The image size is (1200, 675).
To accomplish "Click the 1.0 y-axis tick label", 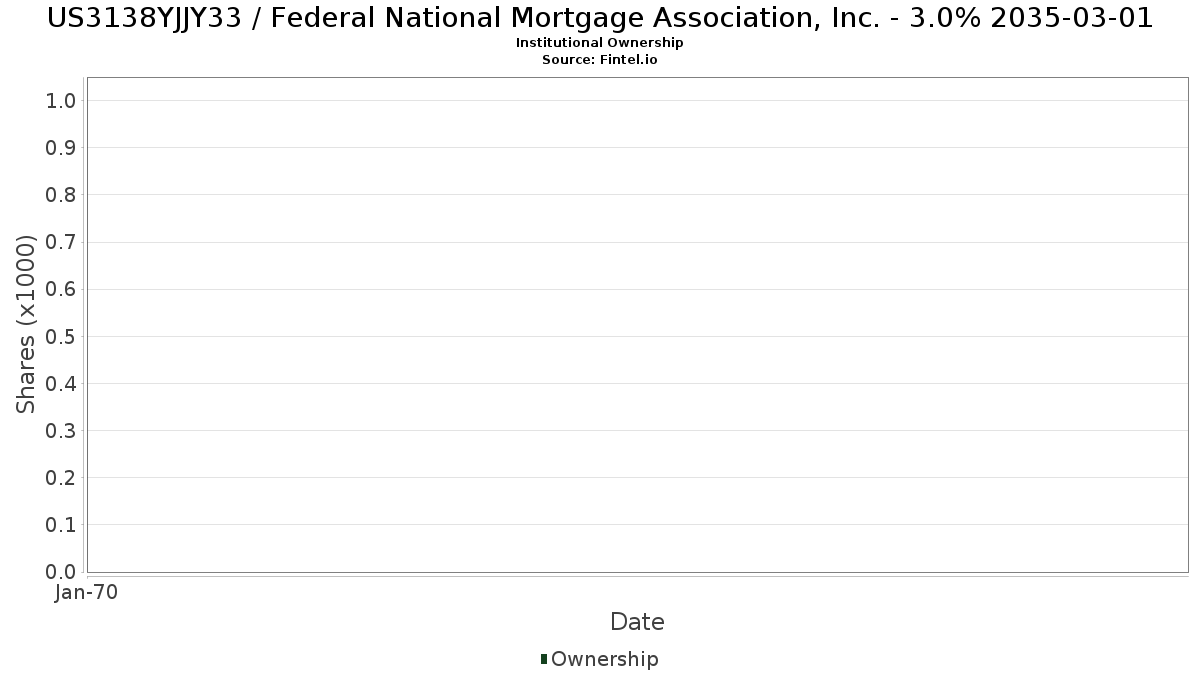I will tap(61, 100).
